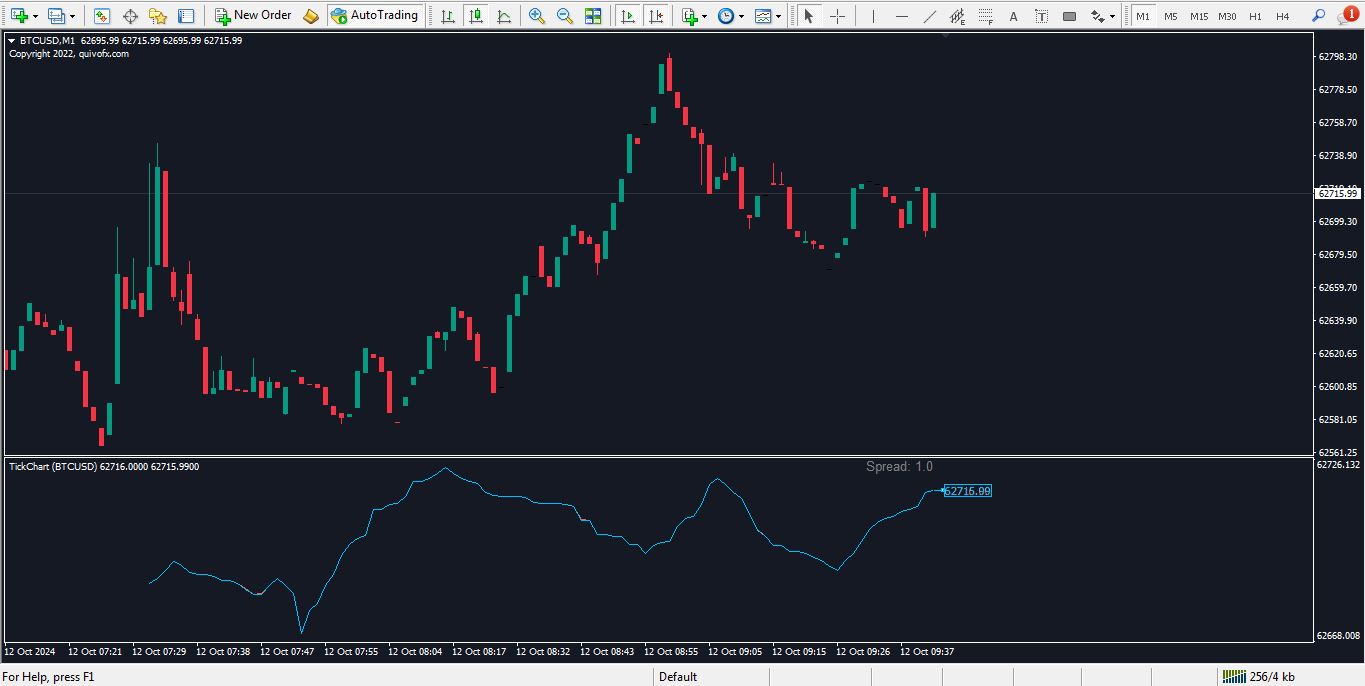Image resolution: width=1365 pixels, height=686 pixels.
Task: Open the Market Watch window
Action: pos(102,16)
